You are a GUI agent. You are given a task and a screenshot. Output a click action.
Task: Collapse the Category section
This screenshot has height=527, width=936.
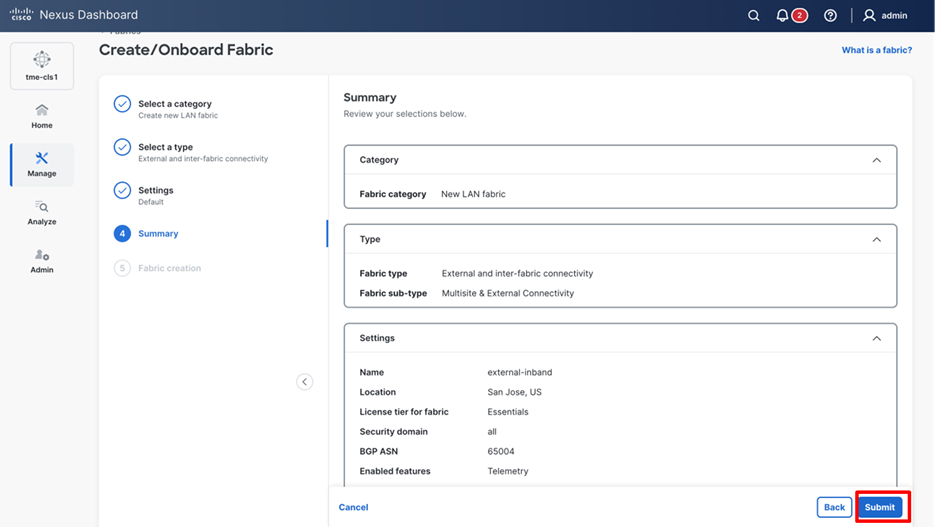tap(876, 160)
